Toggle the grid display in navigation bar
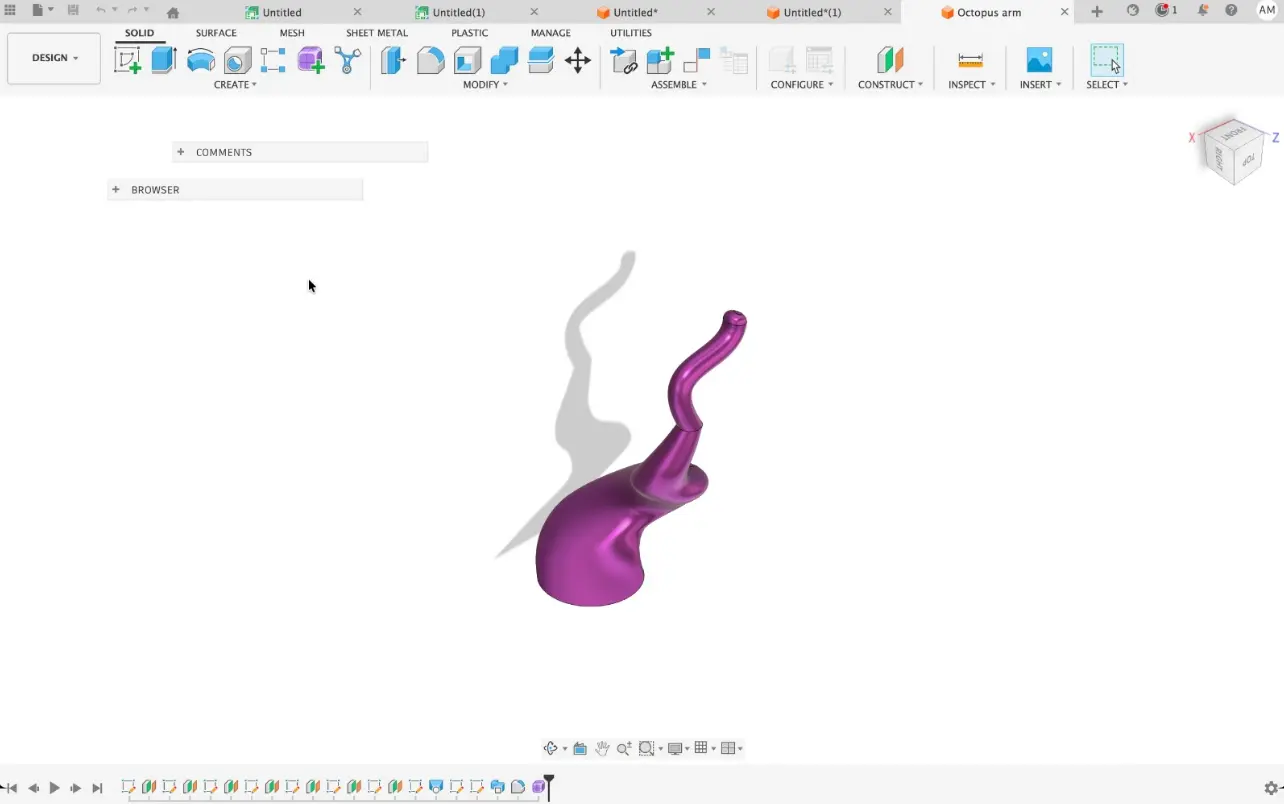 (x=701, y=747)
